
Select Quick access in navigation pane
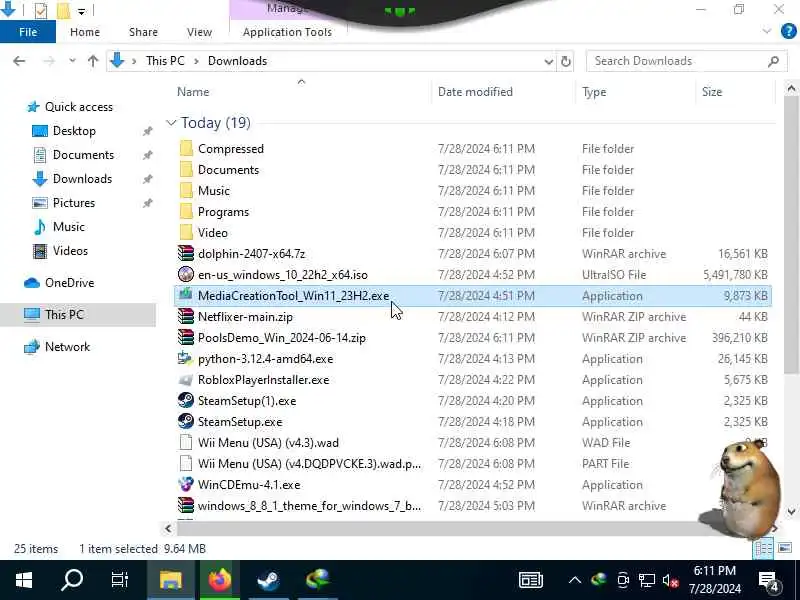pos(79,107)
